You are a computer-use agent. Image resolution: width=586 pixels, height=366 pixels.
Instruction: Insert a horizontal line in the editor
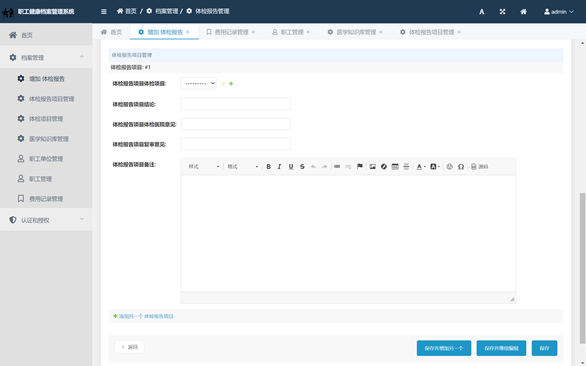(406, 167)
